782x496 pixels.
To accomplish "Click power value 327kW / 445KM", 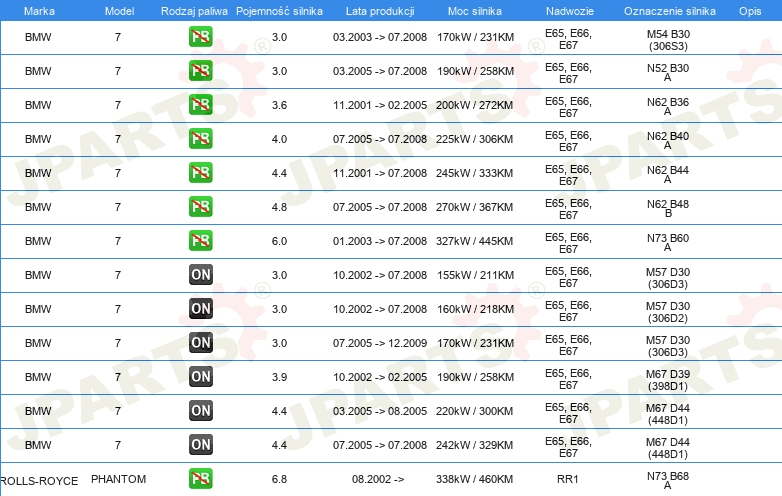I will [474, 241].
